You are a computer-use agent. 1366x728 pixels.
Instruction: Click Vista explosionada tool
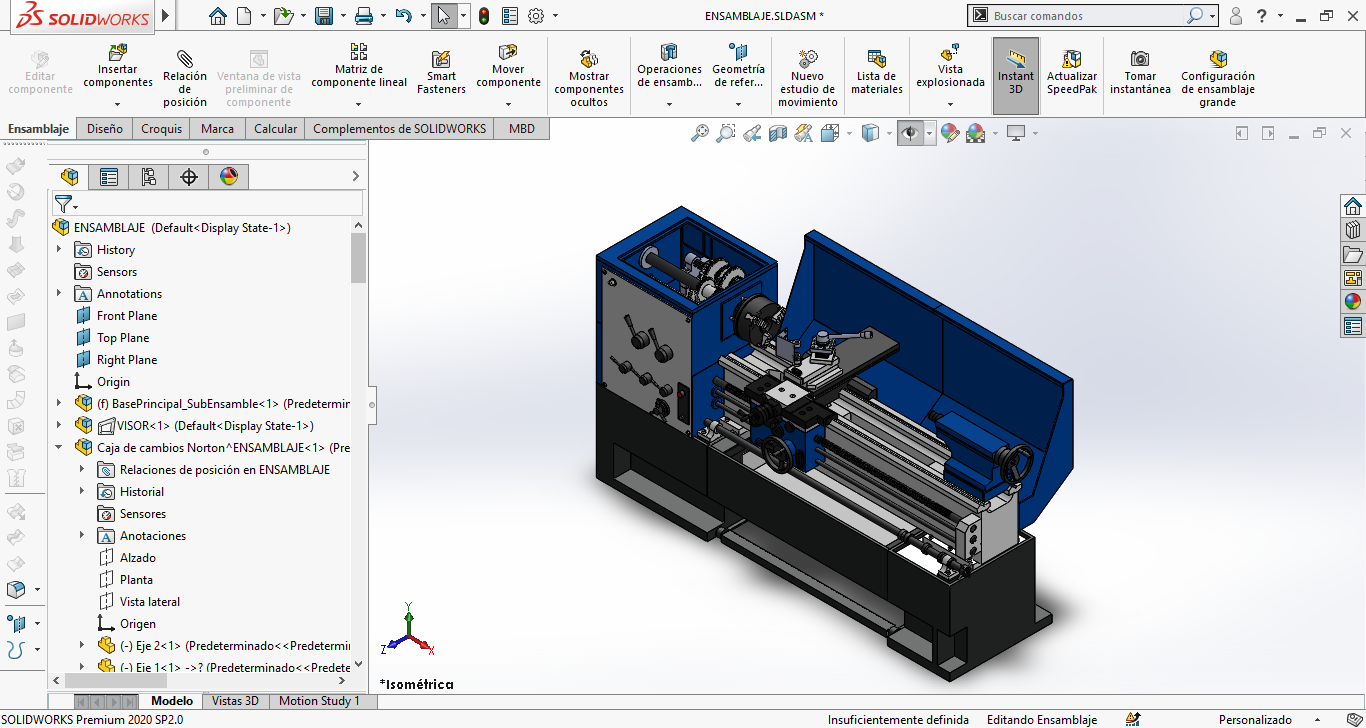pos(950,66)
